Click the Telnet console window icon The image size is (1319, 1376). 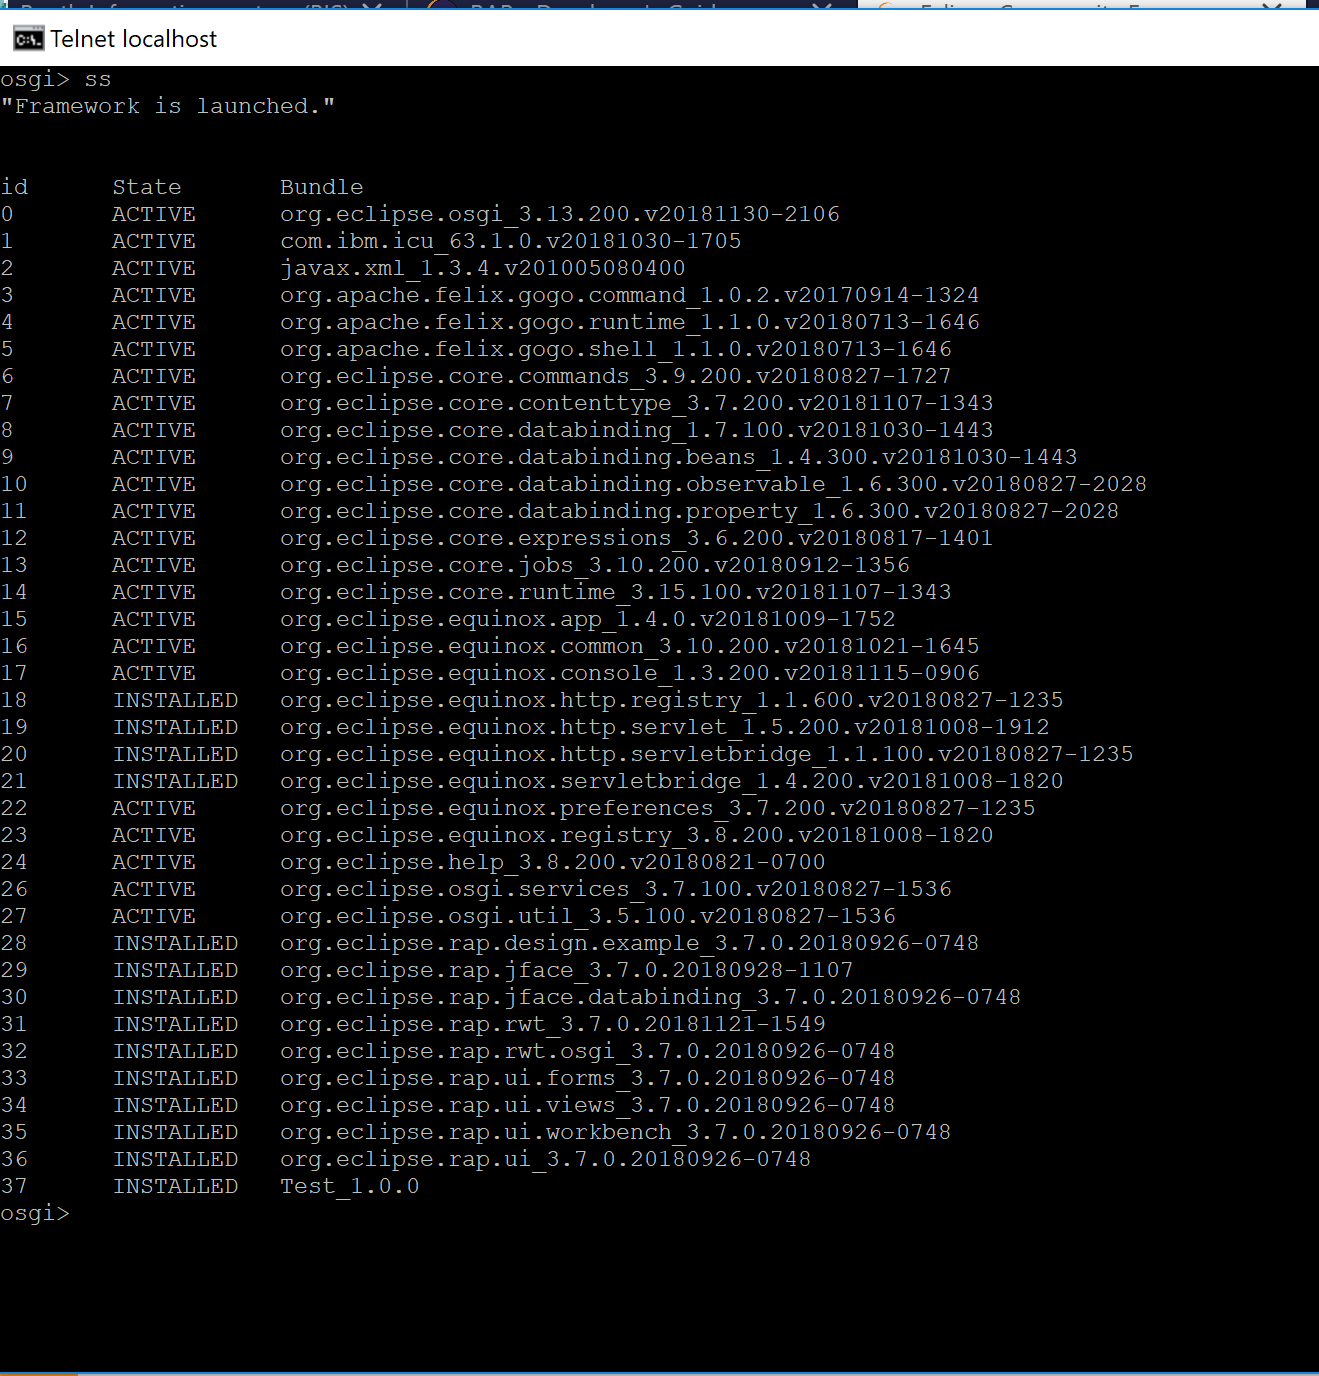(28, 39)
